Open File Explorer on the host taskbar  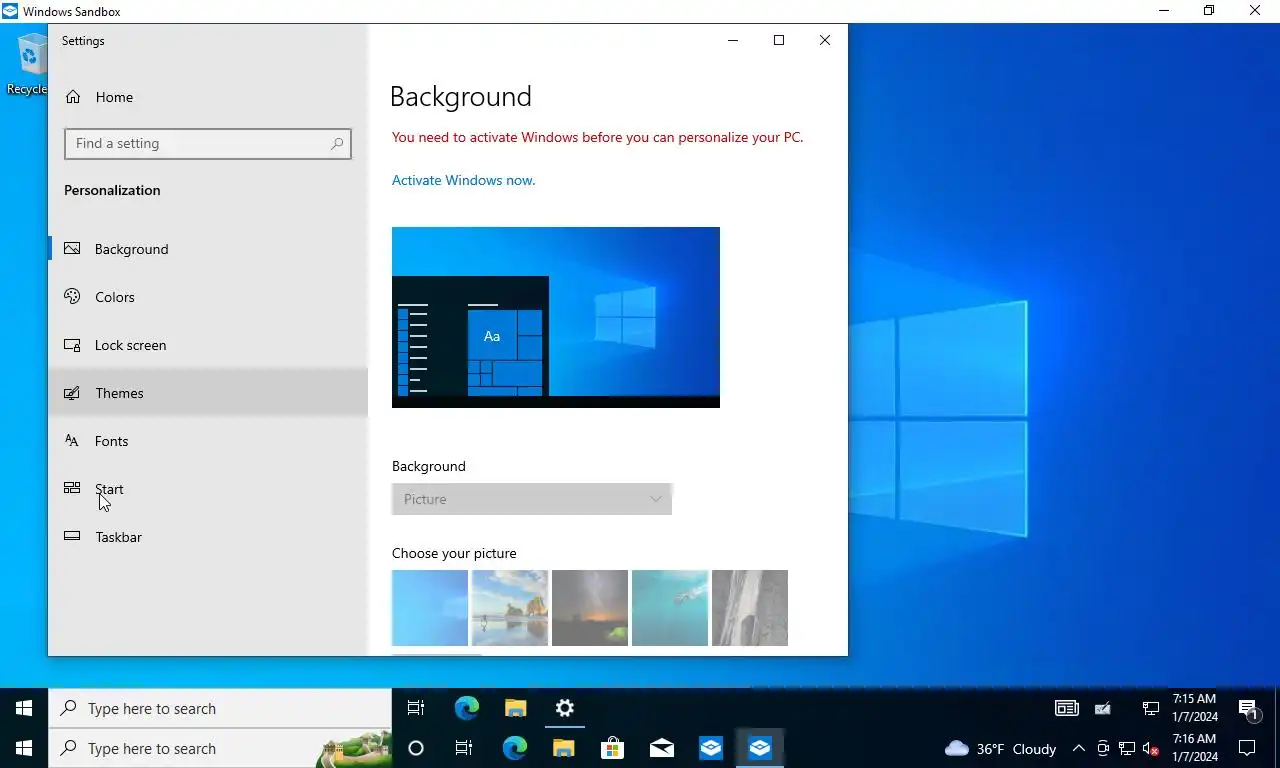[563, 748]
